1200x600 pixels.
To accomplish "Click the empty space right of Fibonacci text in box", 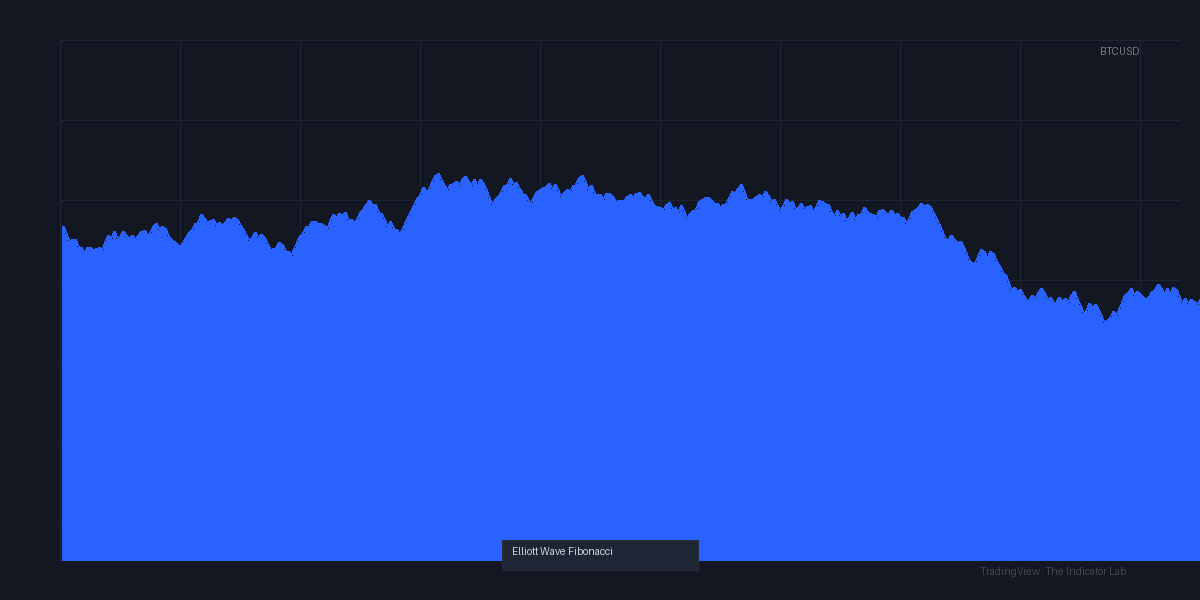I will pyautogui.click(x=655, y=552).
